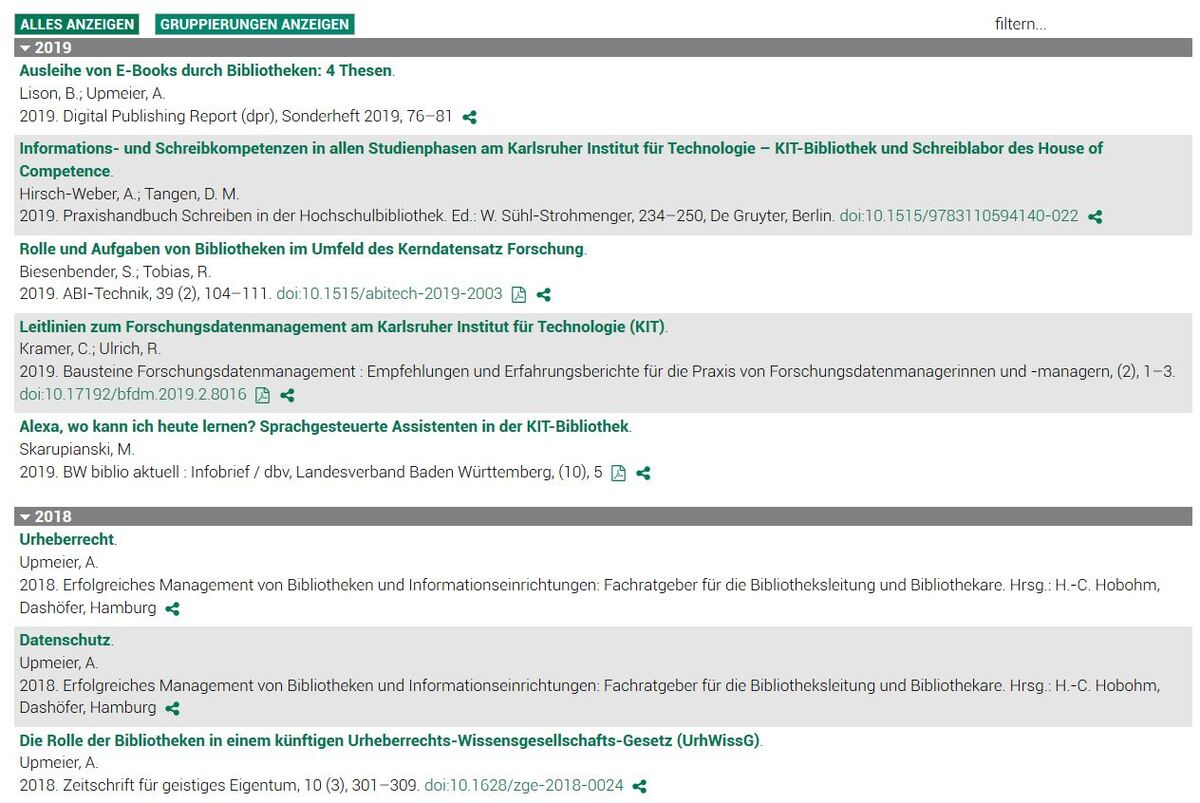Click share icon next to zge-2018-0024 doi
This screenshot has width=1200, height=803.
(x=640, y=787)
